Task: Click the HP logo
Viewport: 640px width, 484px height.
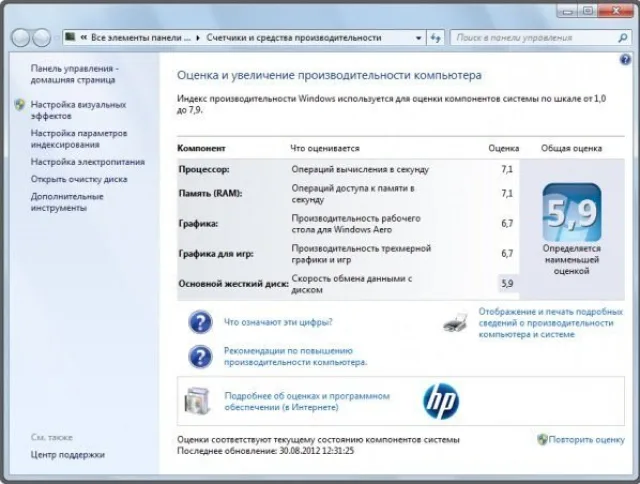Action: (441, 401)
